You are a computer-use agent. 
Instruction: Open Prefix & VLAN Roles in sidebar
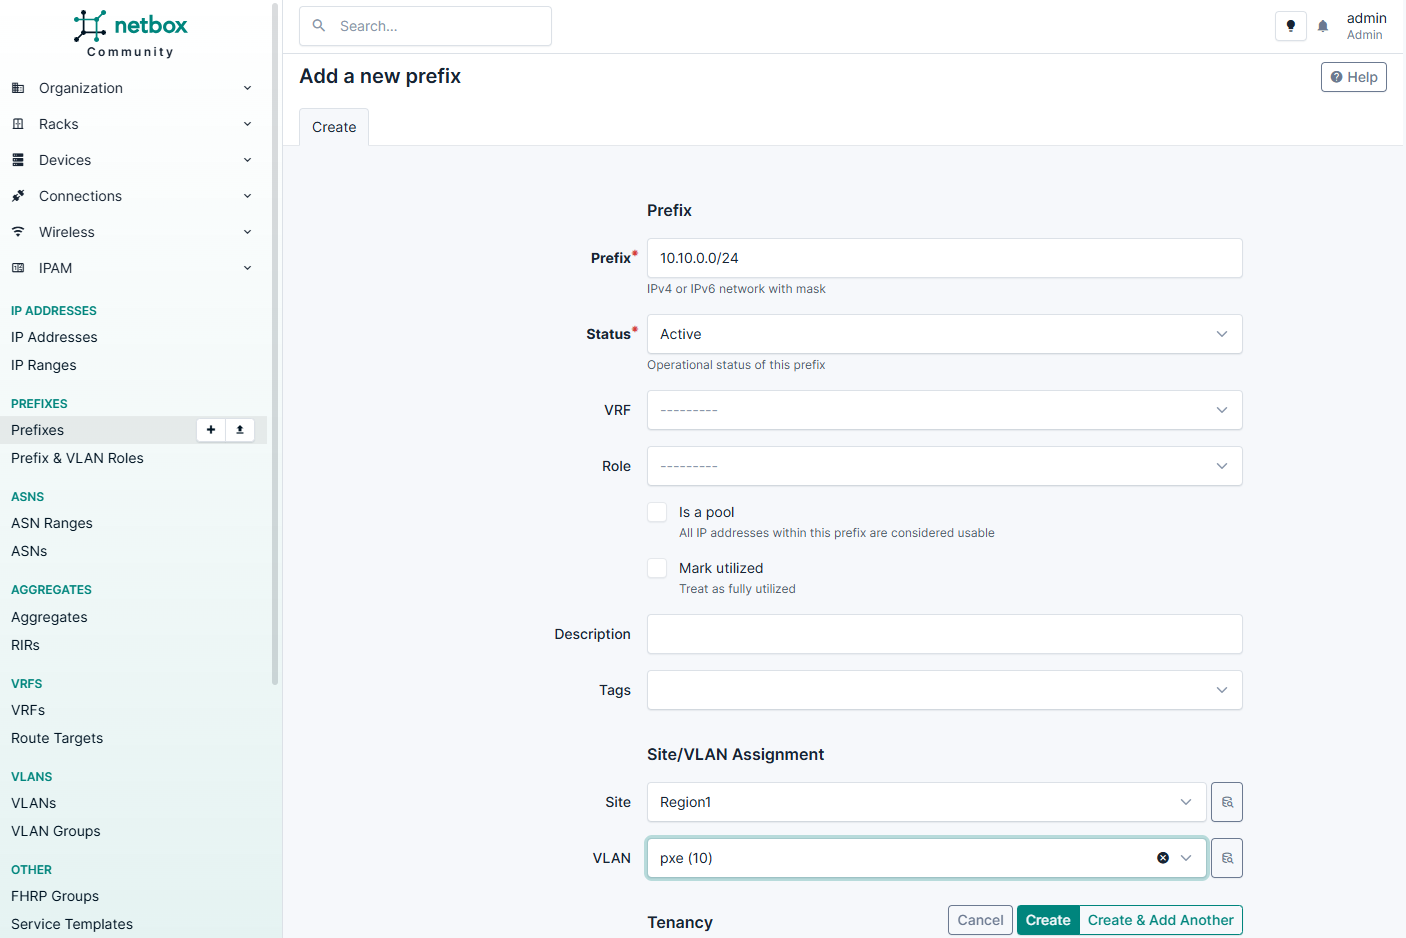point(77,458)
